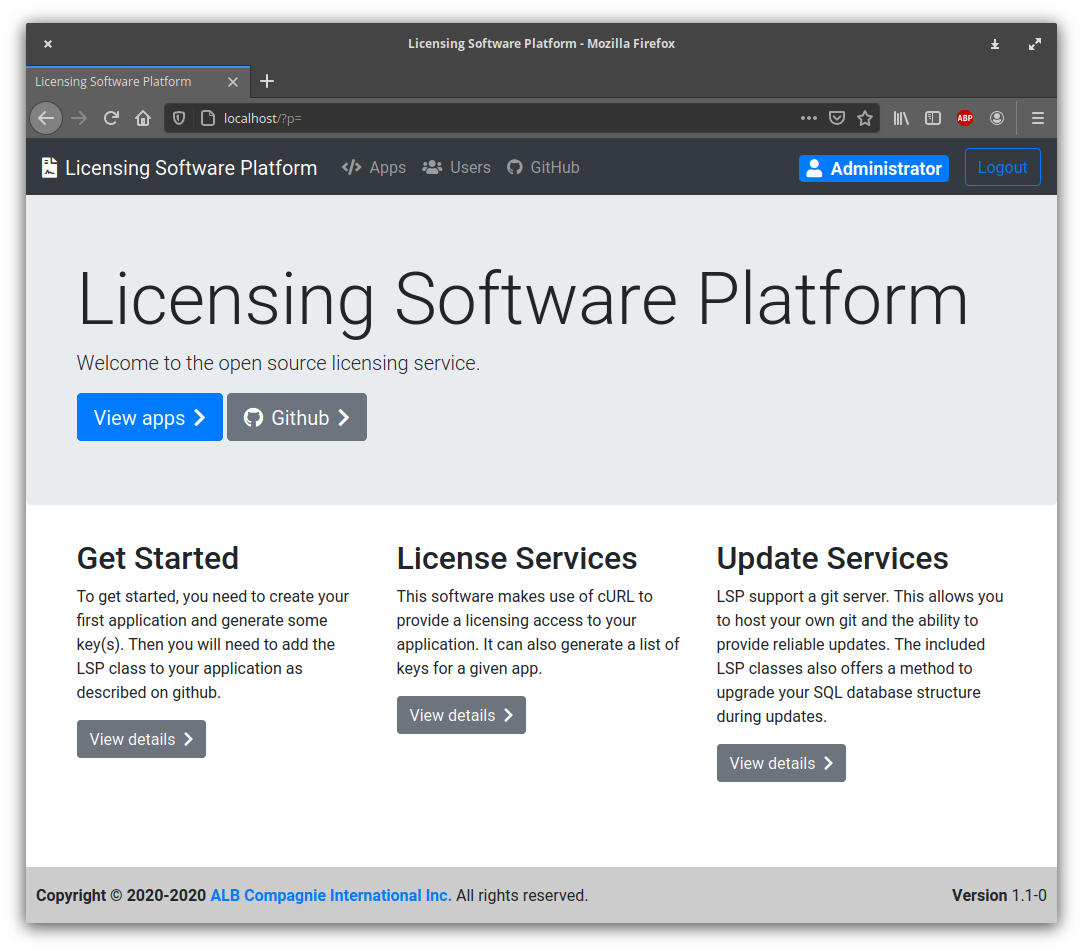Click the GitHub octocat icon in navbar

tap(514, 167)
